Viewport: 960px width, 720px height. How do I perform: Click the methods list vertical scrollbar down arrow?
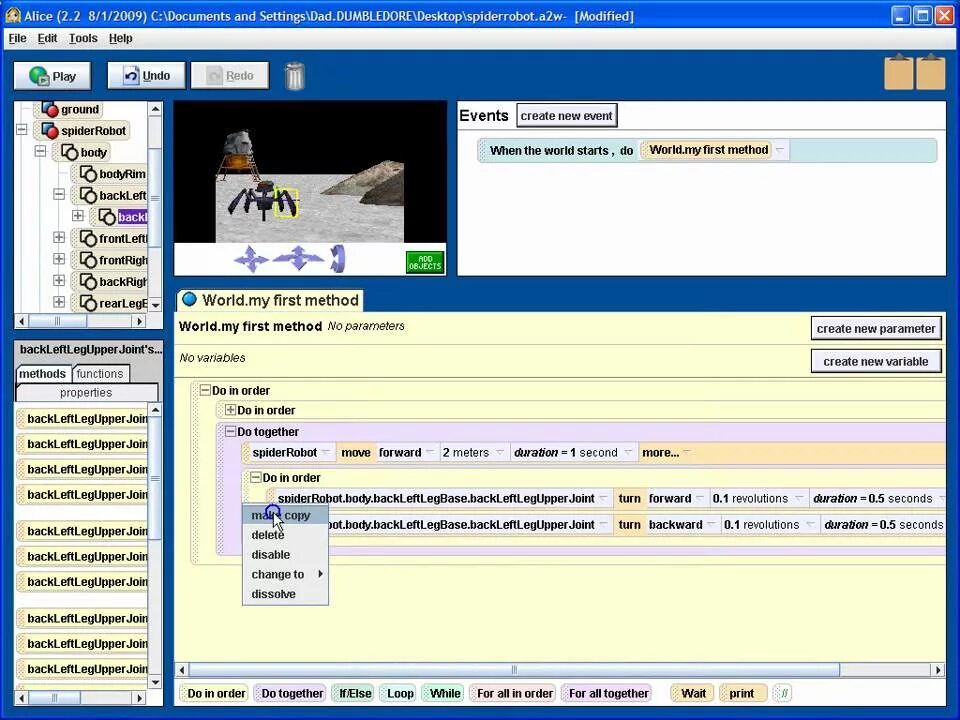click(x=156, y=682)
